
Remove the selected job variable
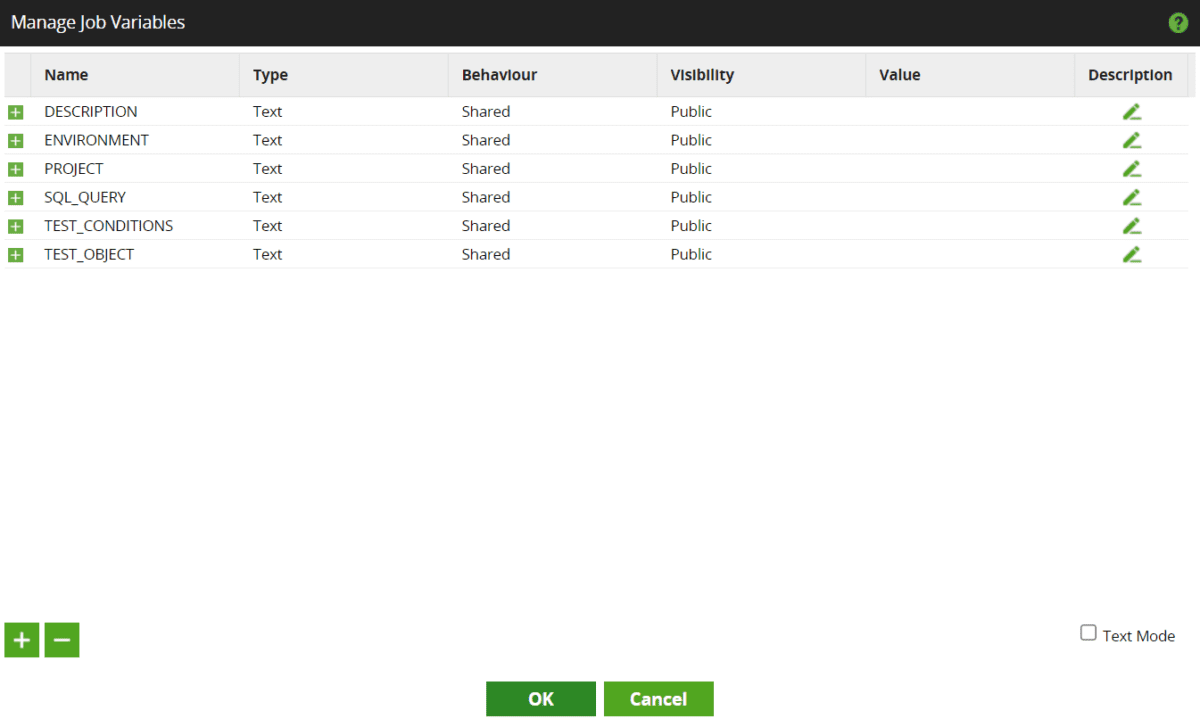click(x=61, y=640)
